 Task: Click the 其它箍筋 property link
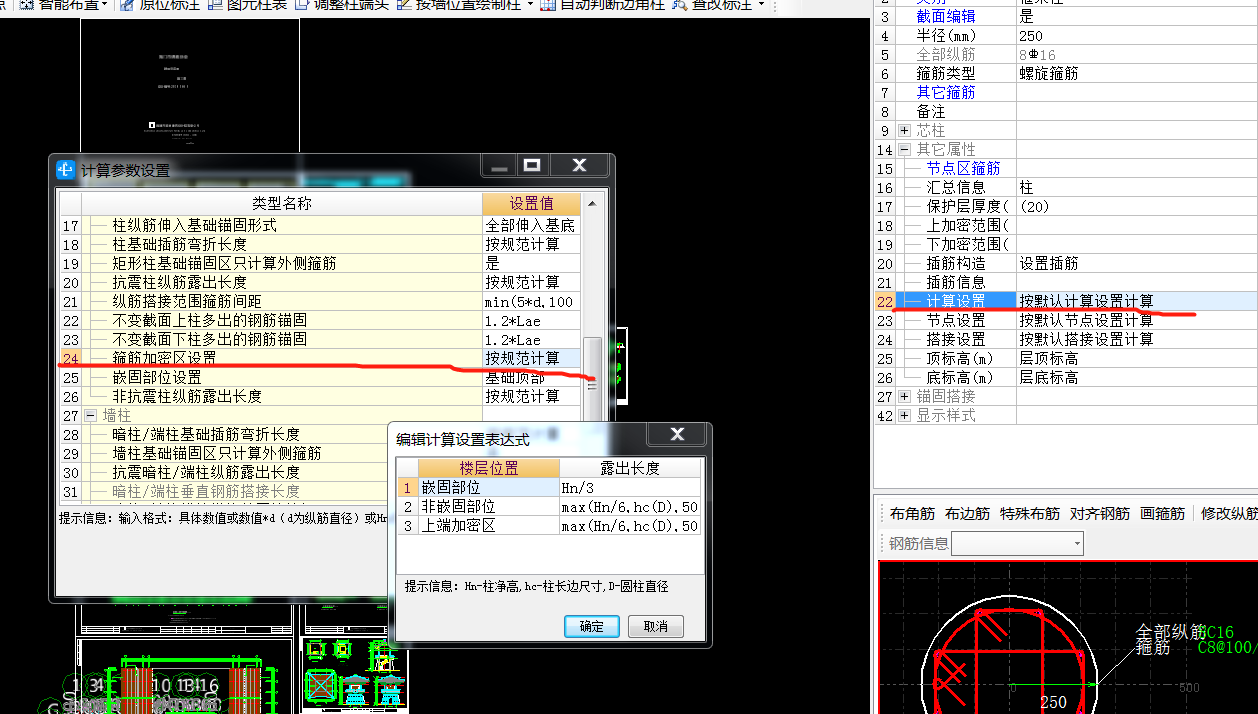coord(946,92)
